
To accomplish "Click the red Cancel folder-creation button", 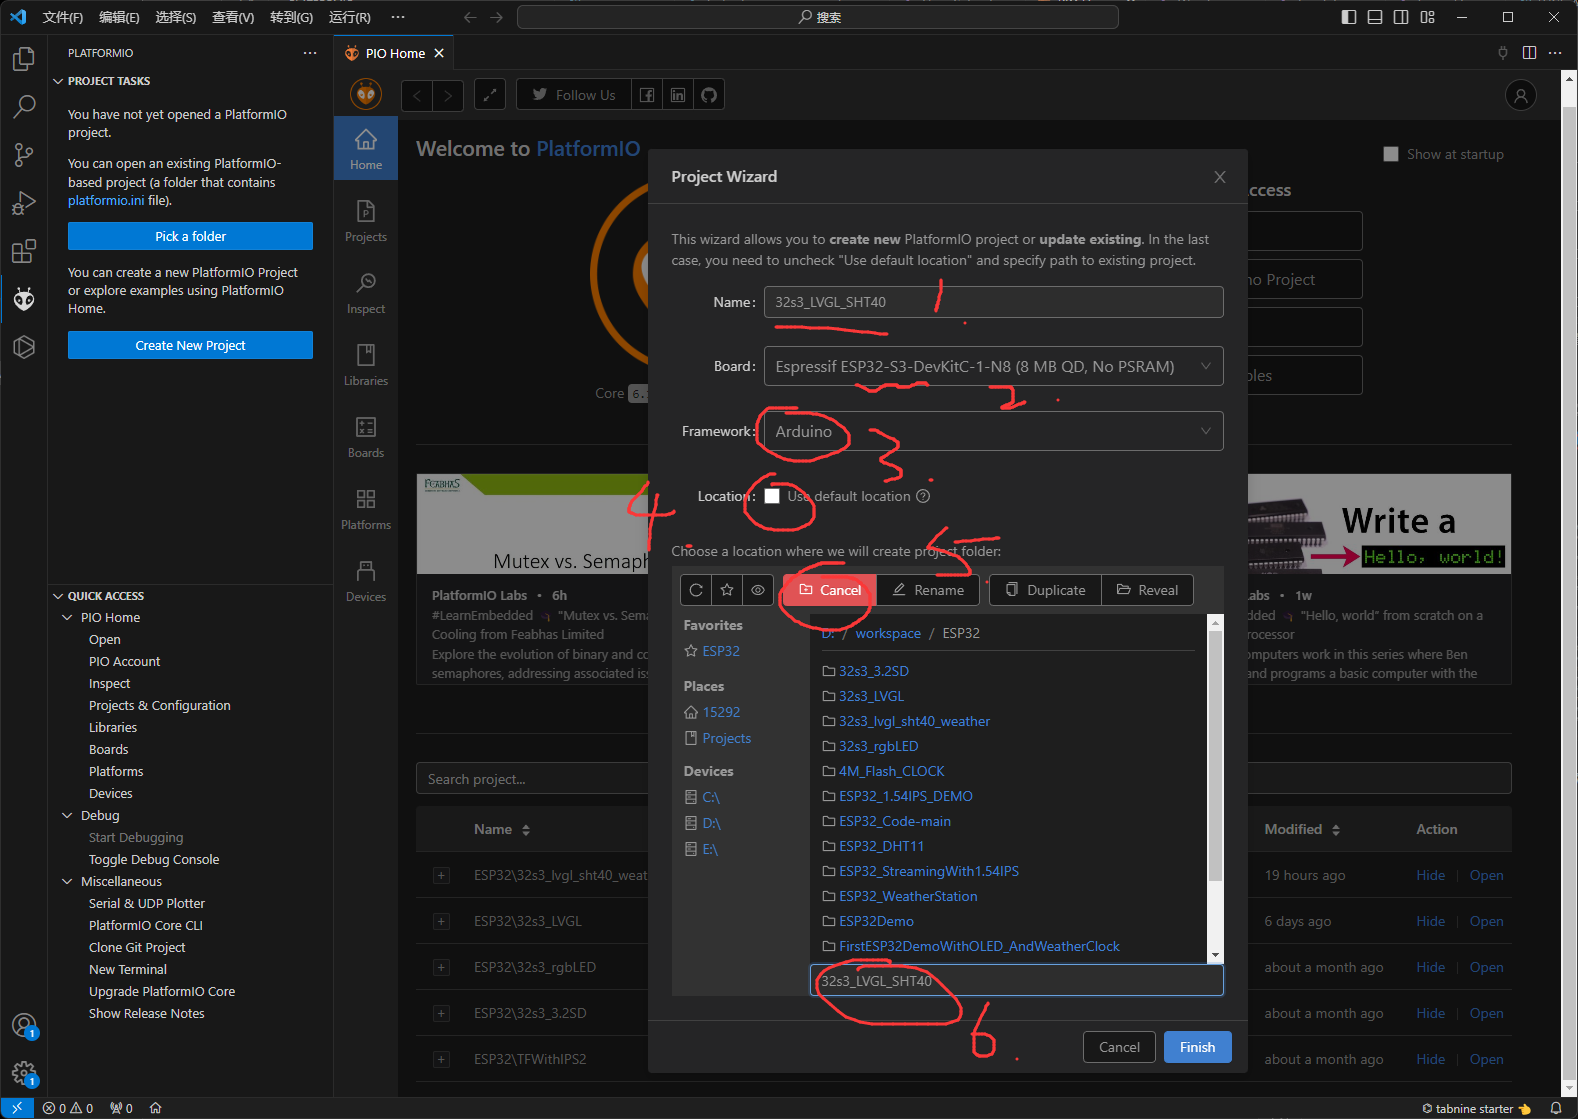I will click(x=830, y=590).
